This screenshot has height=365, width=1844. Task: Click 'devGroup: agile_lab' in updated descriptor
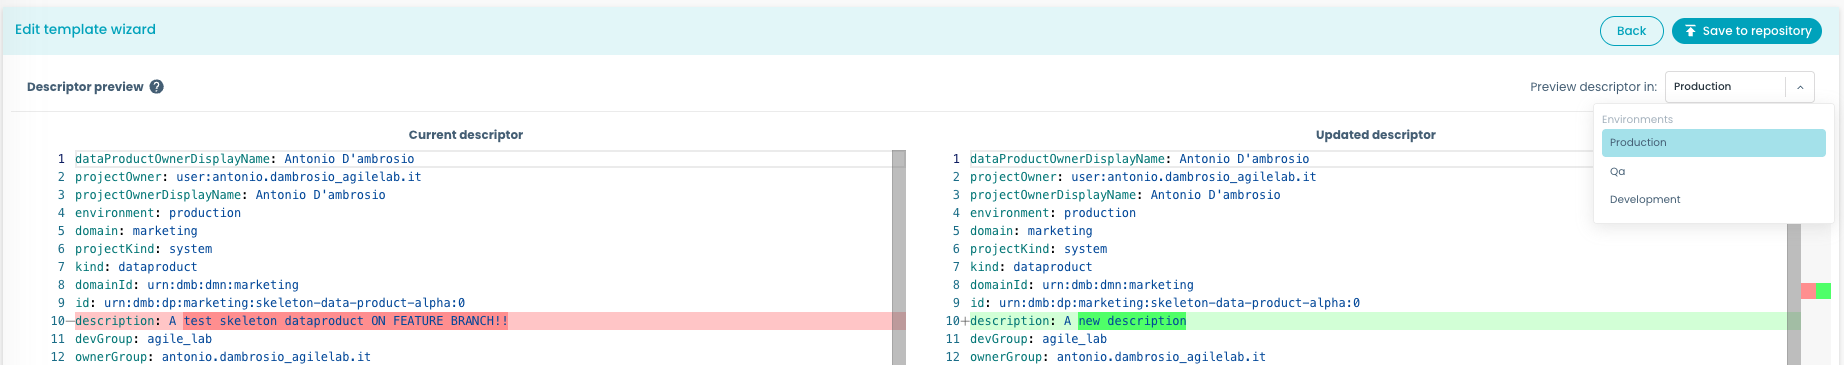(1038, 339)
